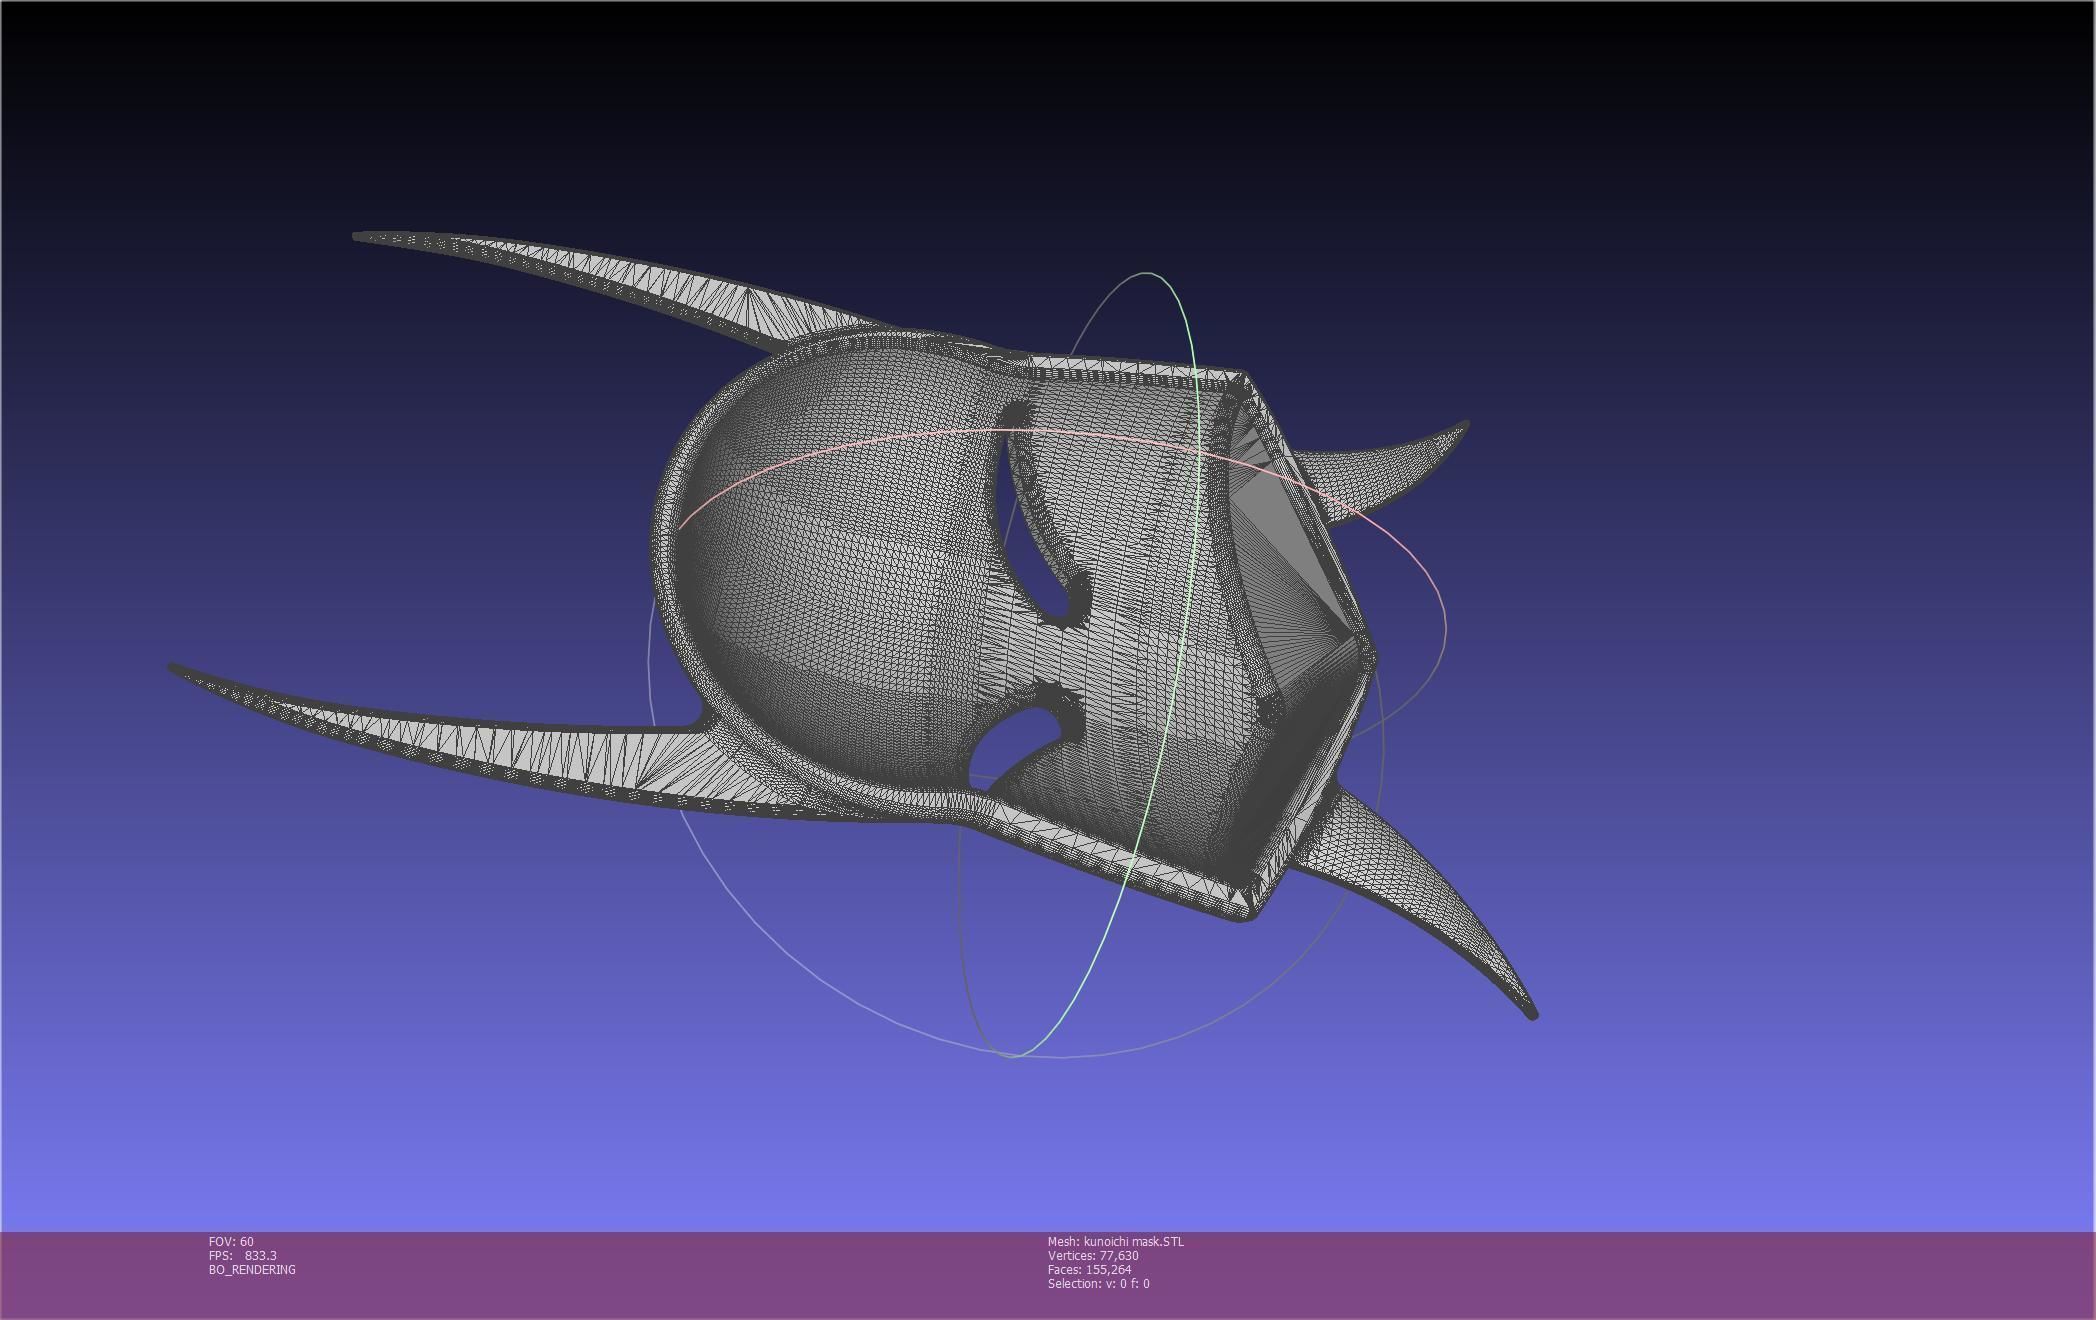2096x1320 pixels.
Task: Click the Selection: v: 0 f: 0 text
Action: (x=1098, y=1283)
